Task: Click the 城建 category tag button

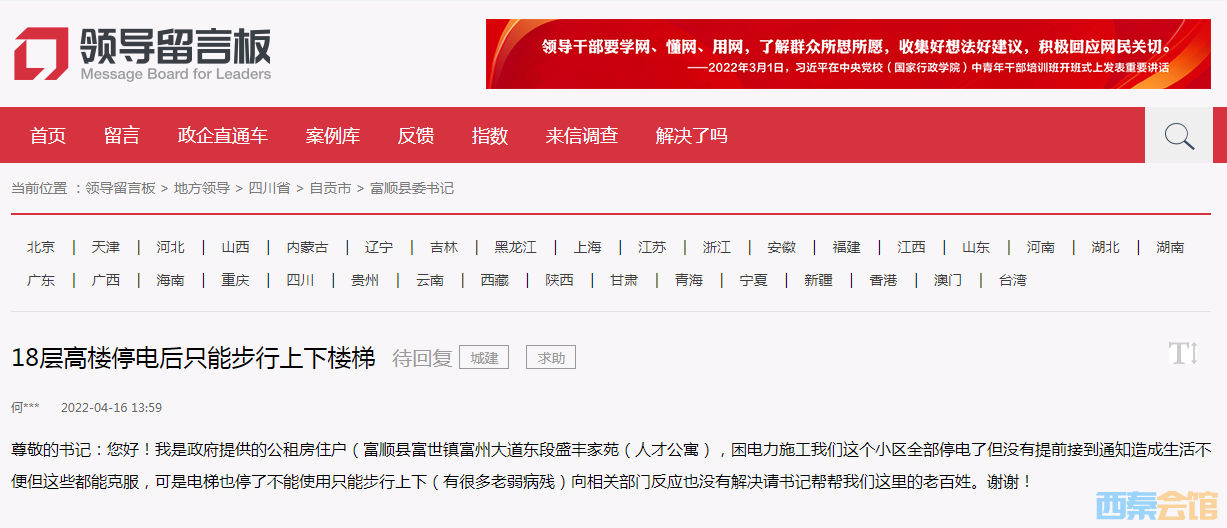Action: [x=485, y=357]
